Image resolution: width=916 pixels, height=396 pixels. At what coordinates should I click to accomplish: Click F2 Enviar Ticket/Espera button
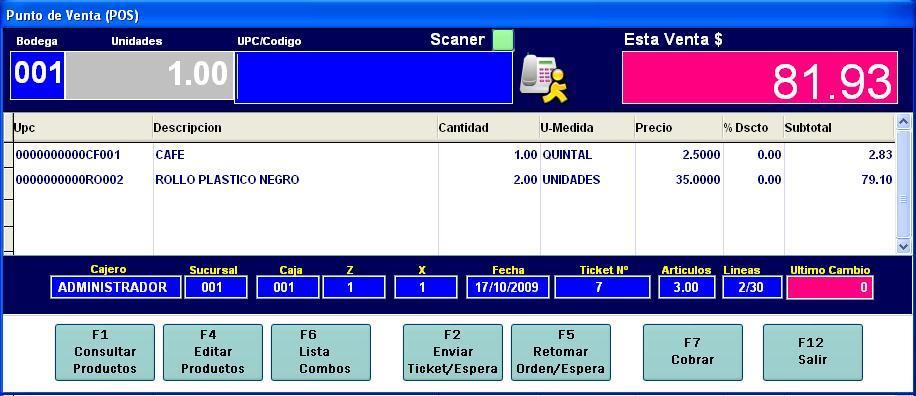pos(453,352)
